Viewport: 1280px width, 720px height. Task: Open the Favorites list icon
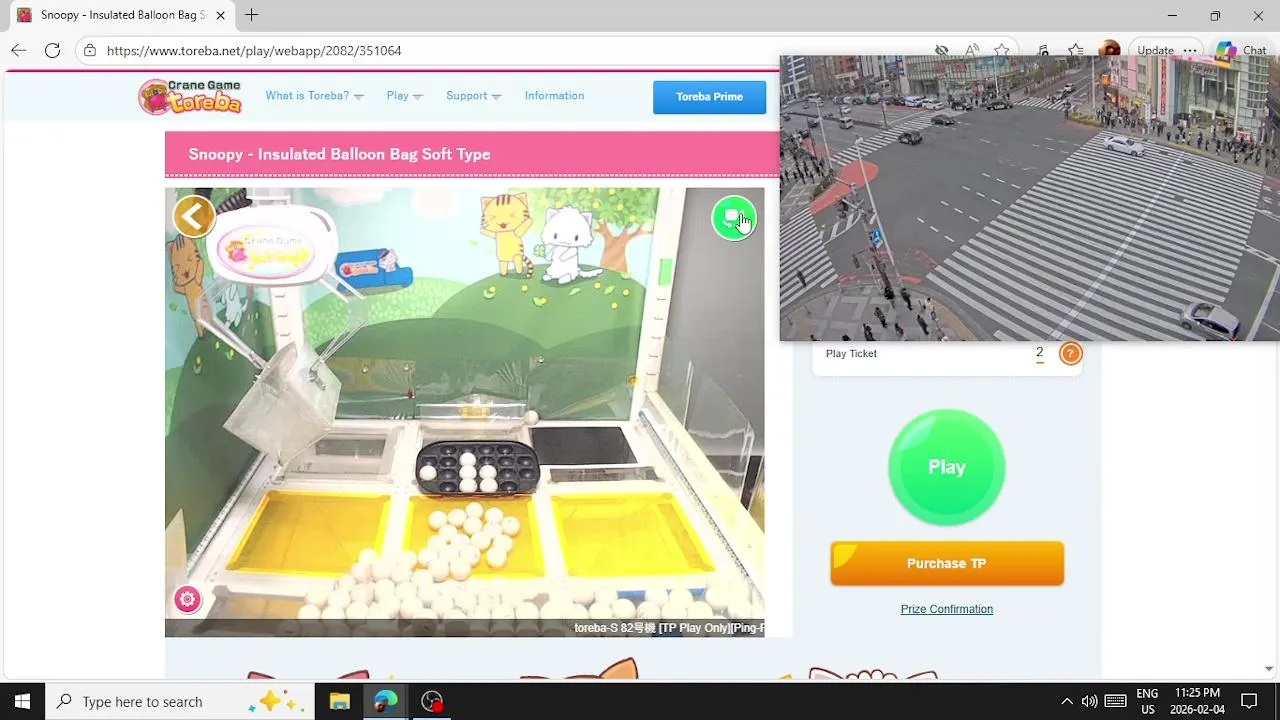point(1075,50)
